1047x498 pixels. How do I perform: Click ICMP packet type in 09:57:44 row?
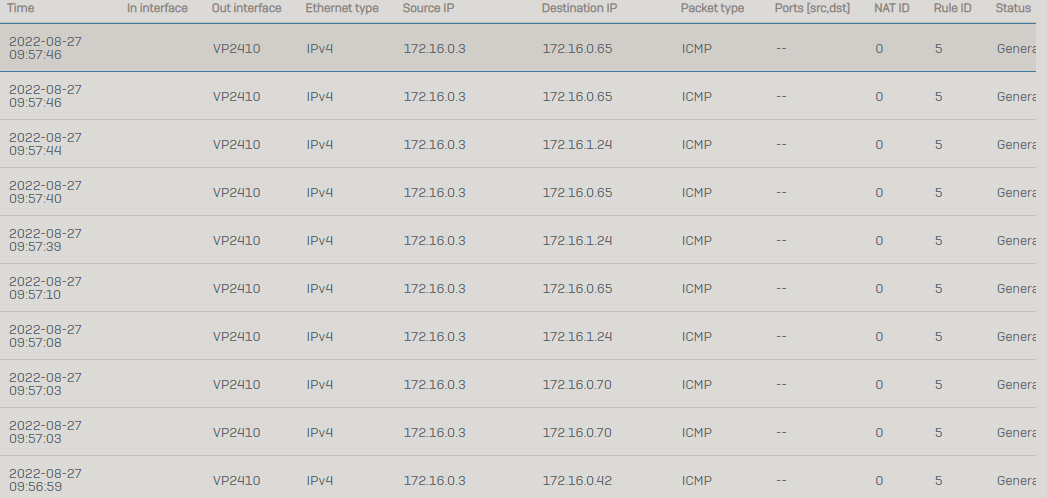click(696, 144)
